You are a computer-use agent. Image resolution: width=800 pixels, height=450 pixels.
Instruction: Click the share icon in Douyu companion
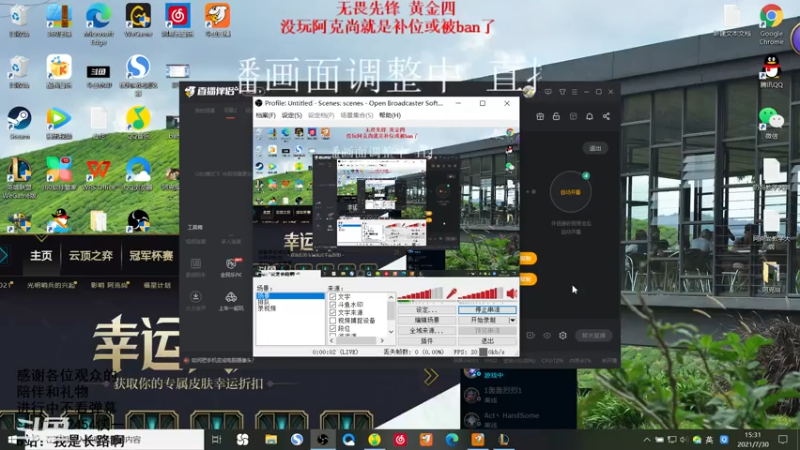606,116
